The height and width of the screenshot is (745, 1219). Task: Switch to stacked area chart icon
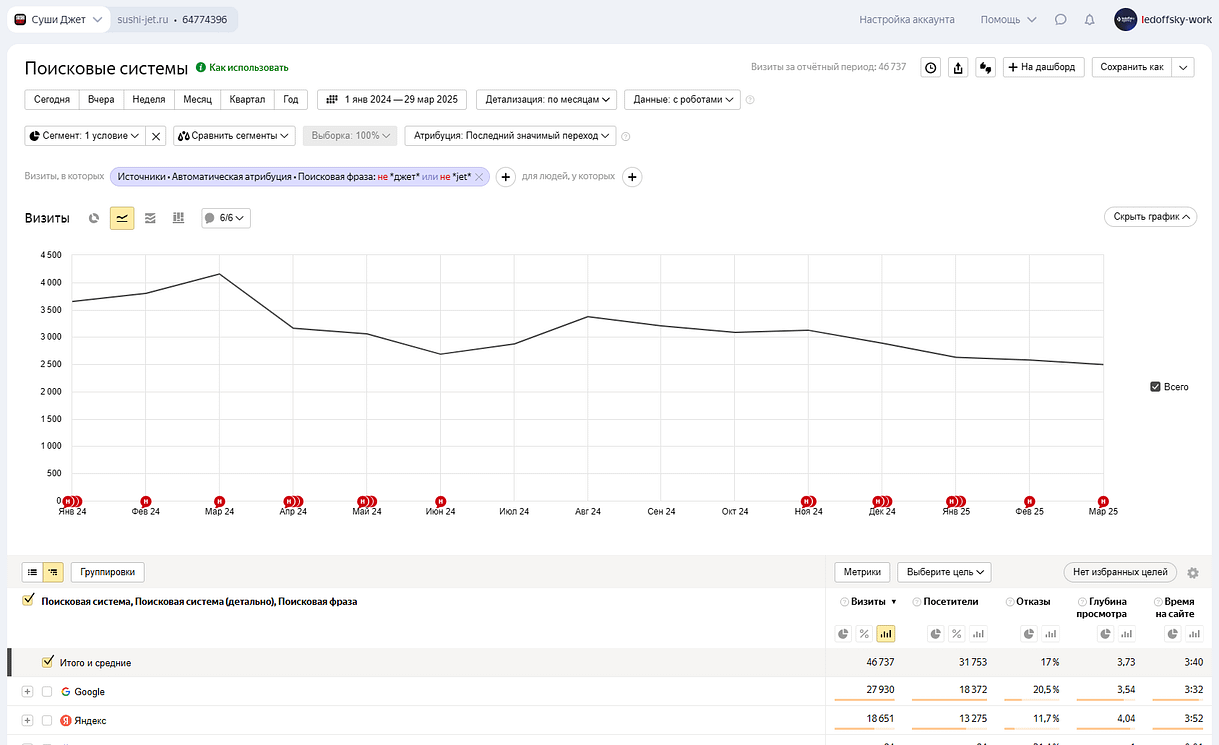point(150,218)
